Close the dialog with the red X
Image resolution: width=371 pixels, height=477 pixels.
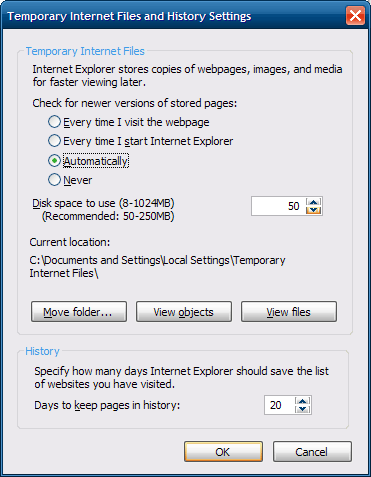355,16
